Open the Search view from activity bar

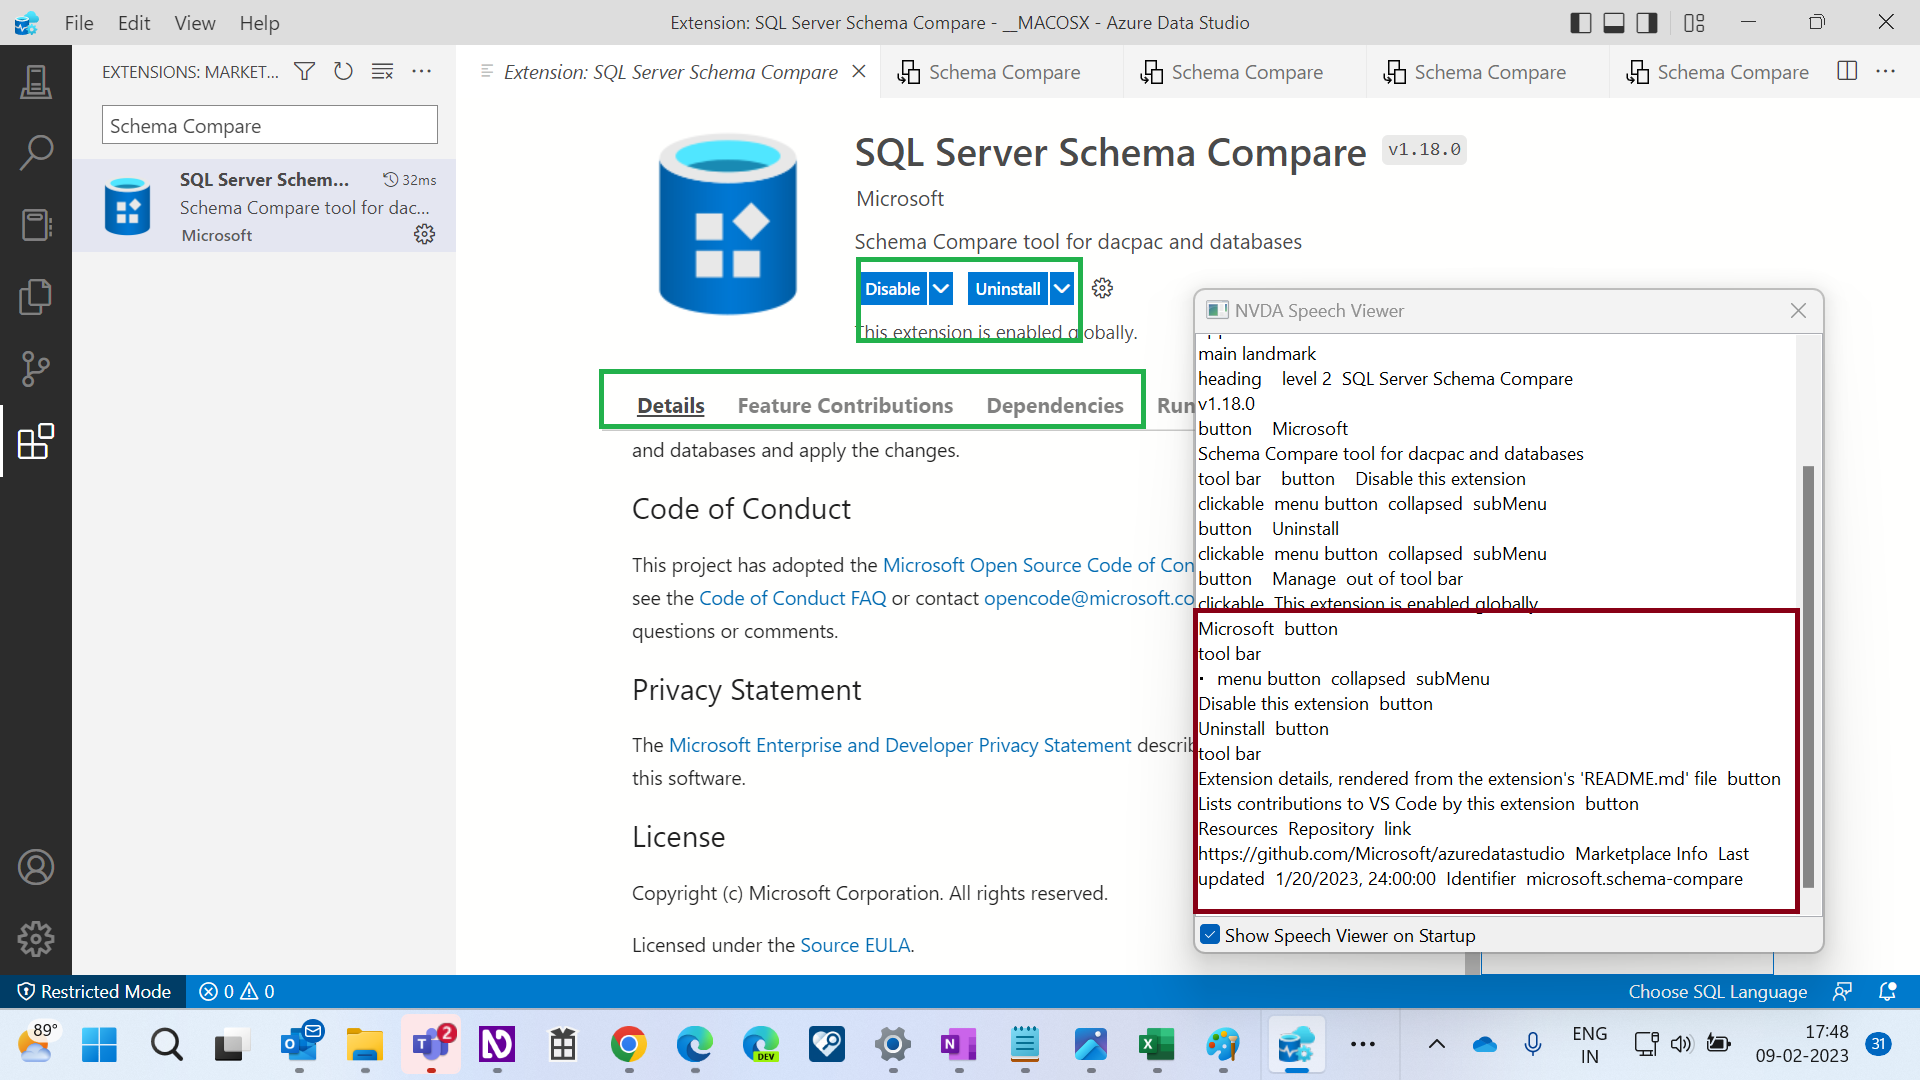coord(36,152)
